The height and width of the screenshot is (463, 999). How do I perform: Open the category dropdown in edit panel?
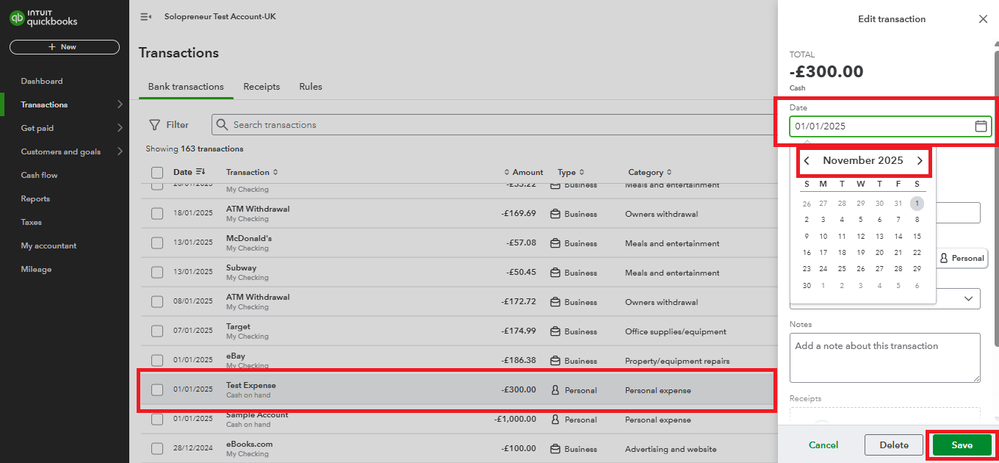pyautogui.click(x=970, y=298)
